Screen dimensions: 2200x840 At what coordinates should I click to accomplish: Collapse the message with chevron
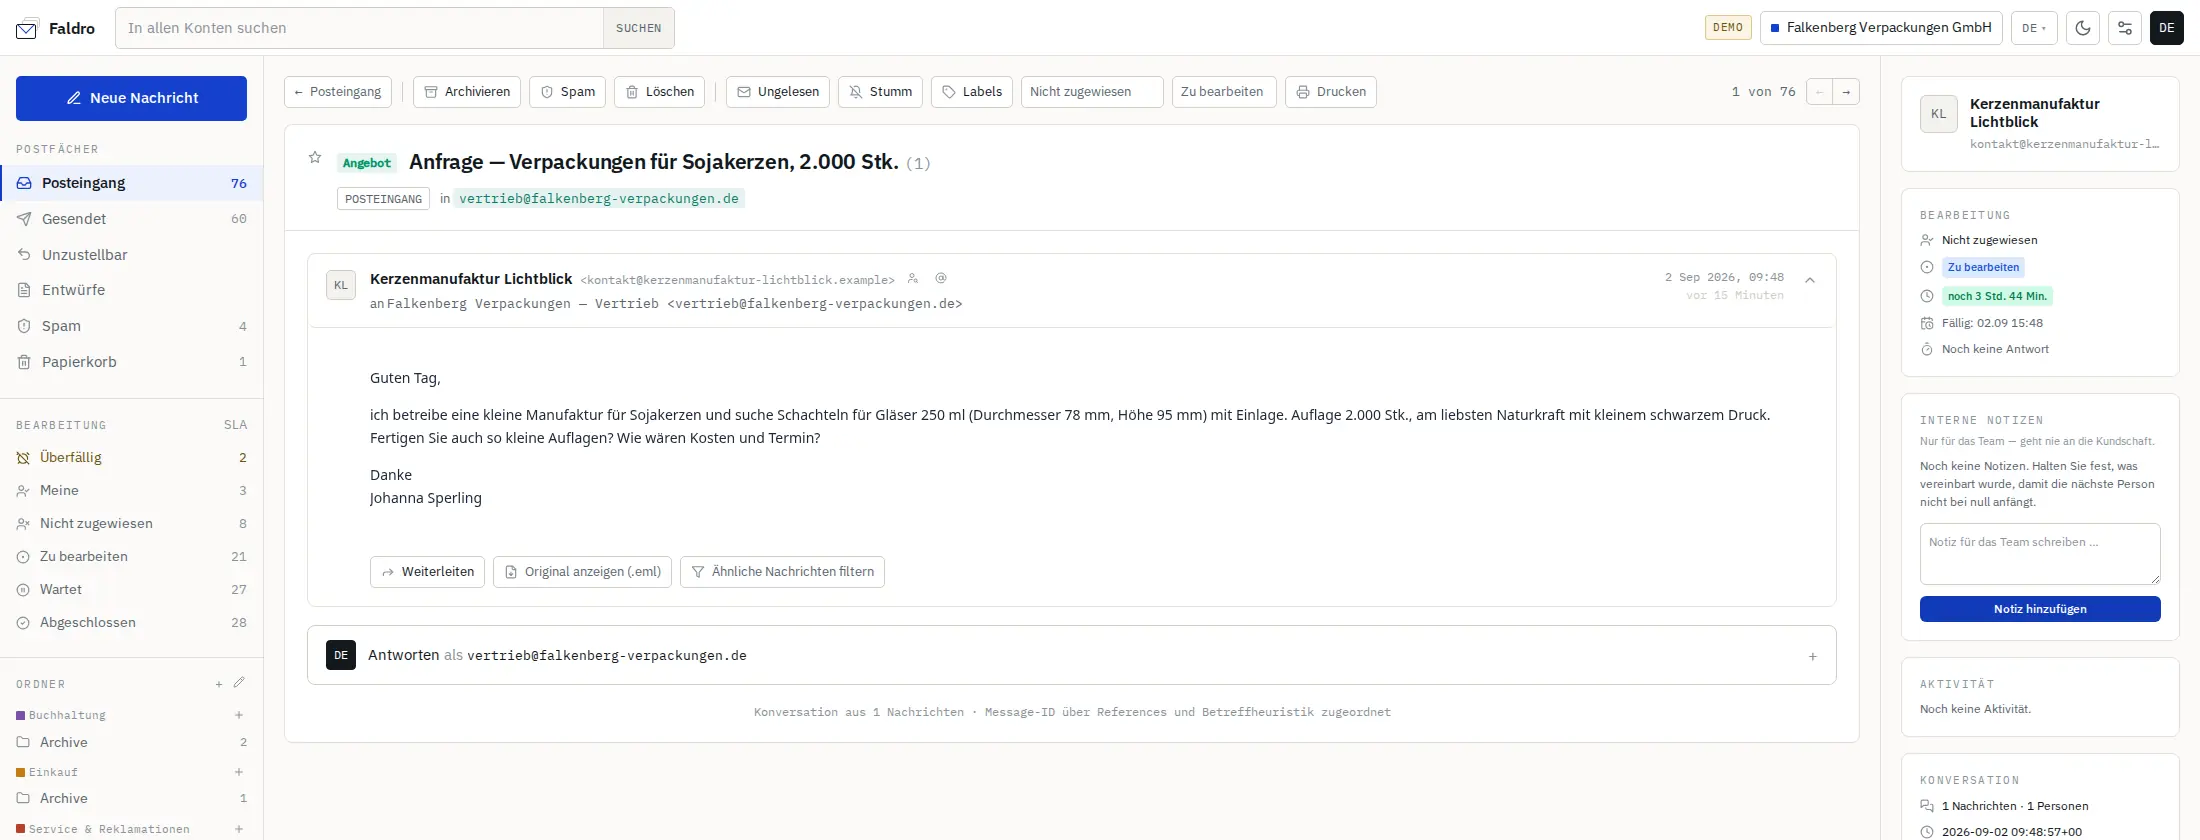pos(1810,280)
